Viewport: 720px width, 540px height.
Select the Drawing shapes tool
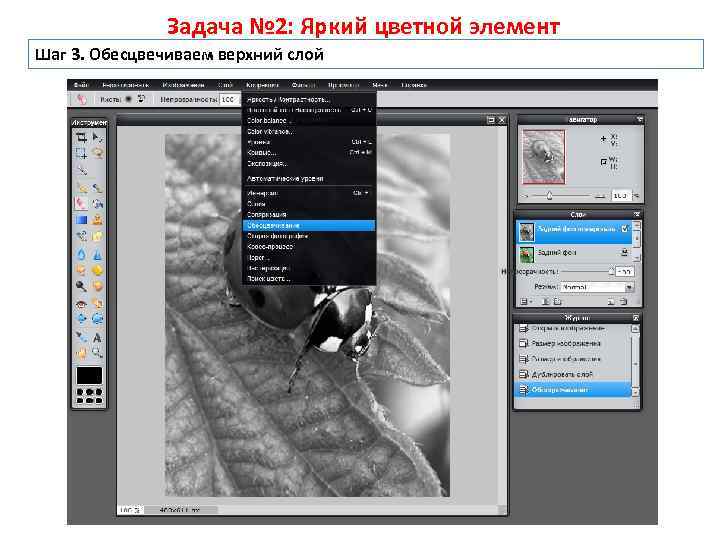point(97,236)
